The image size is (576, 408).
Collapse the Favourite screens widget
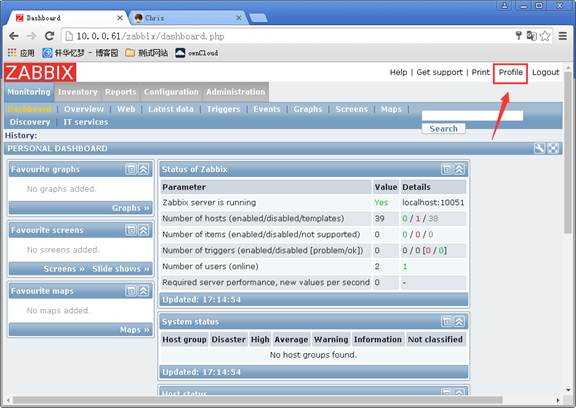coord(143,230)
